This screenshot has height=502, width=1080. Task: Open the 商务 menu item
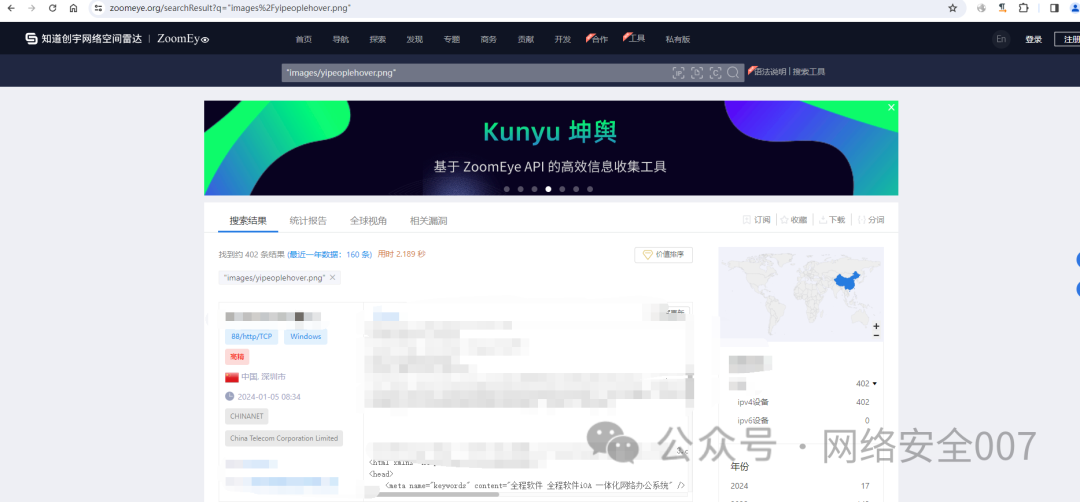[489, 39]
